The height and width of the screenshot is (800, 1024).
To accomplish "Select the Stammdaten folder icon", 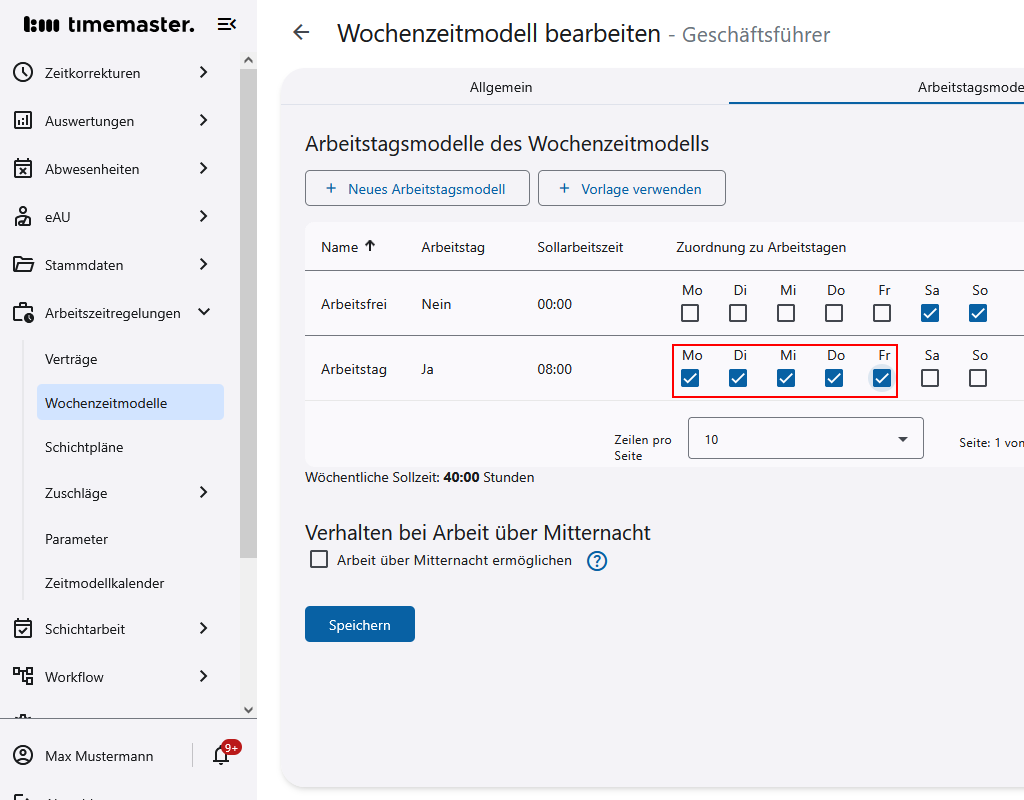I will 22,264.
